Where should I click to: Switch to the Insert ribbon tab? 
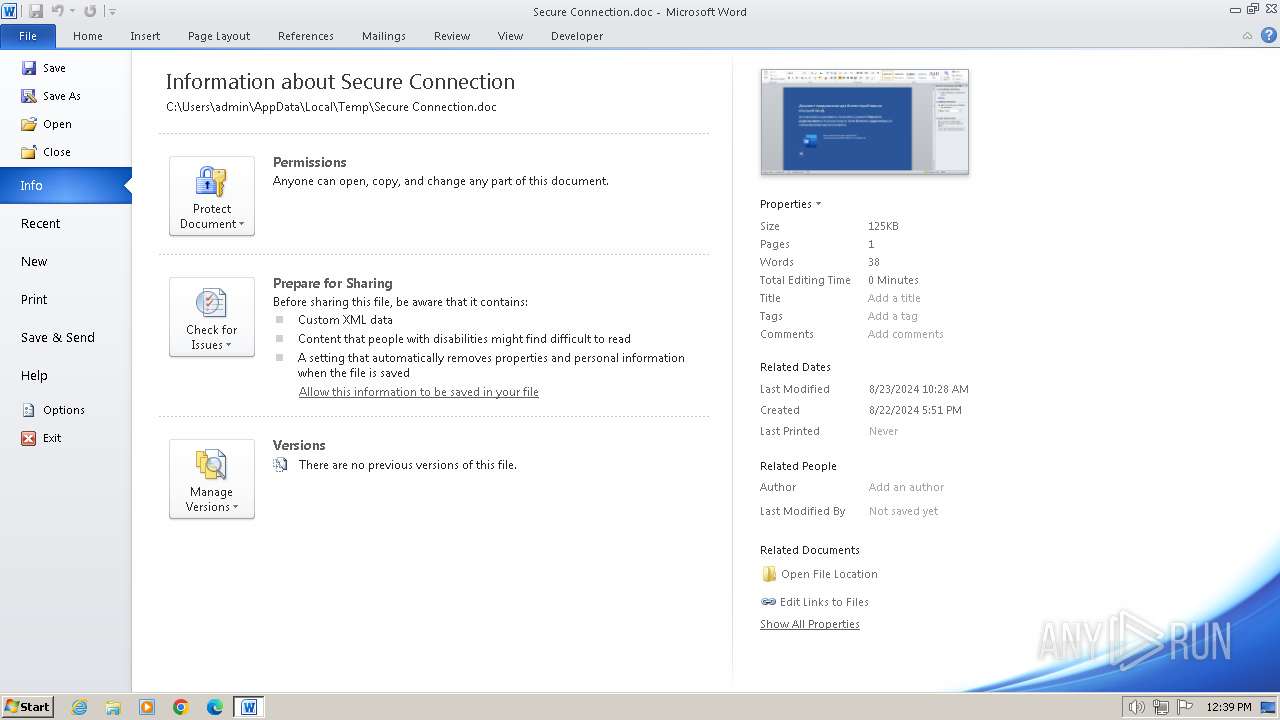click(145, 36)
